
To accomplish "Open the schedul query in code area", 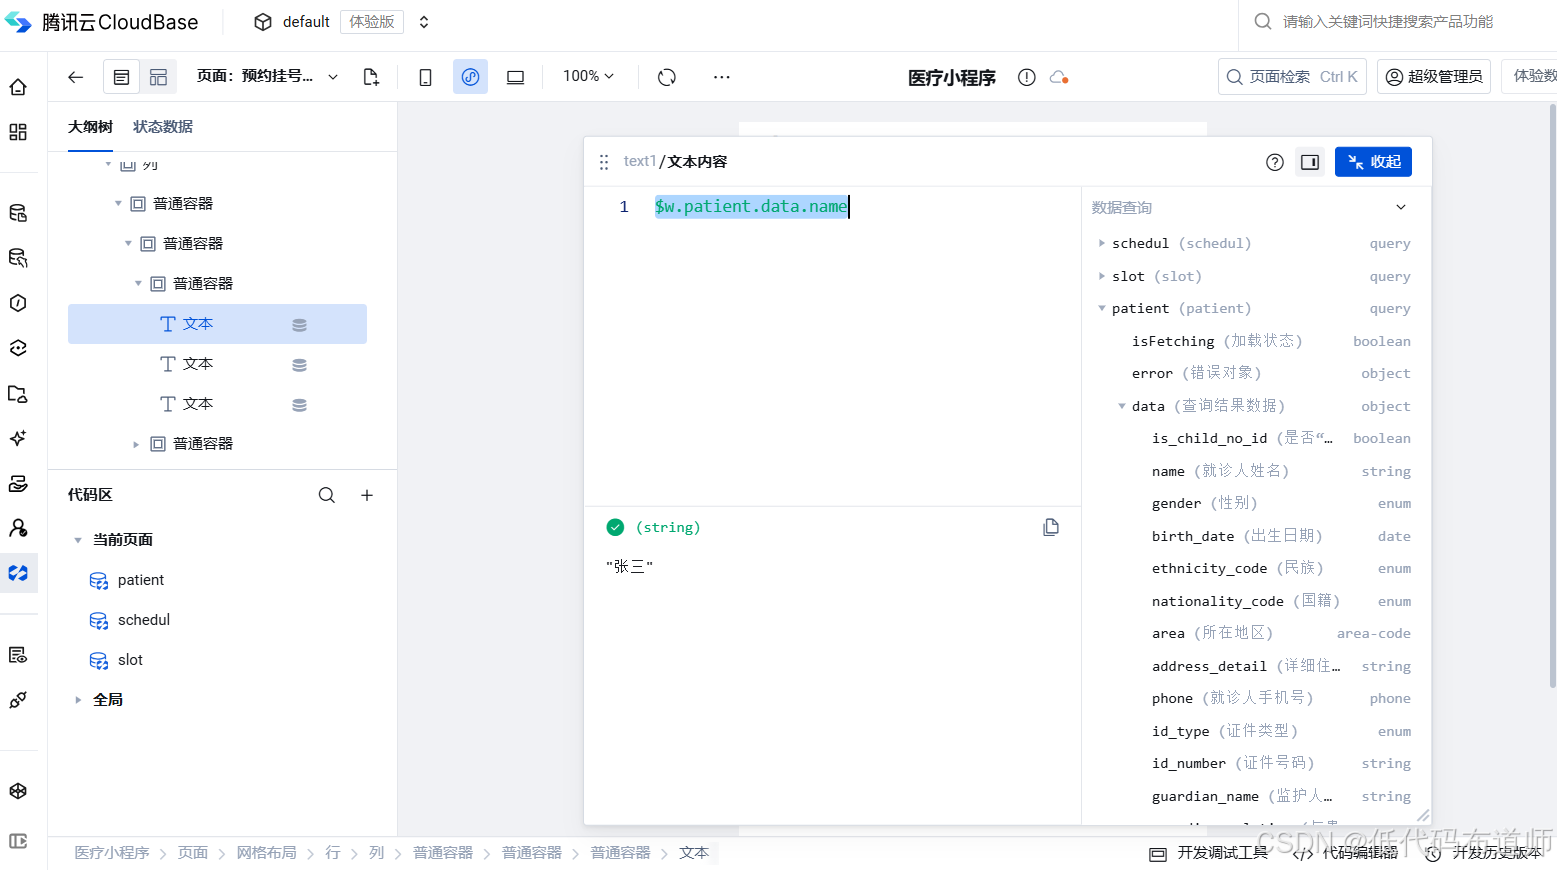I will click(x=130, y=620).
